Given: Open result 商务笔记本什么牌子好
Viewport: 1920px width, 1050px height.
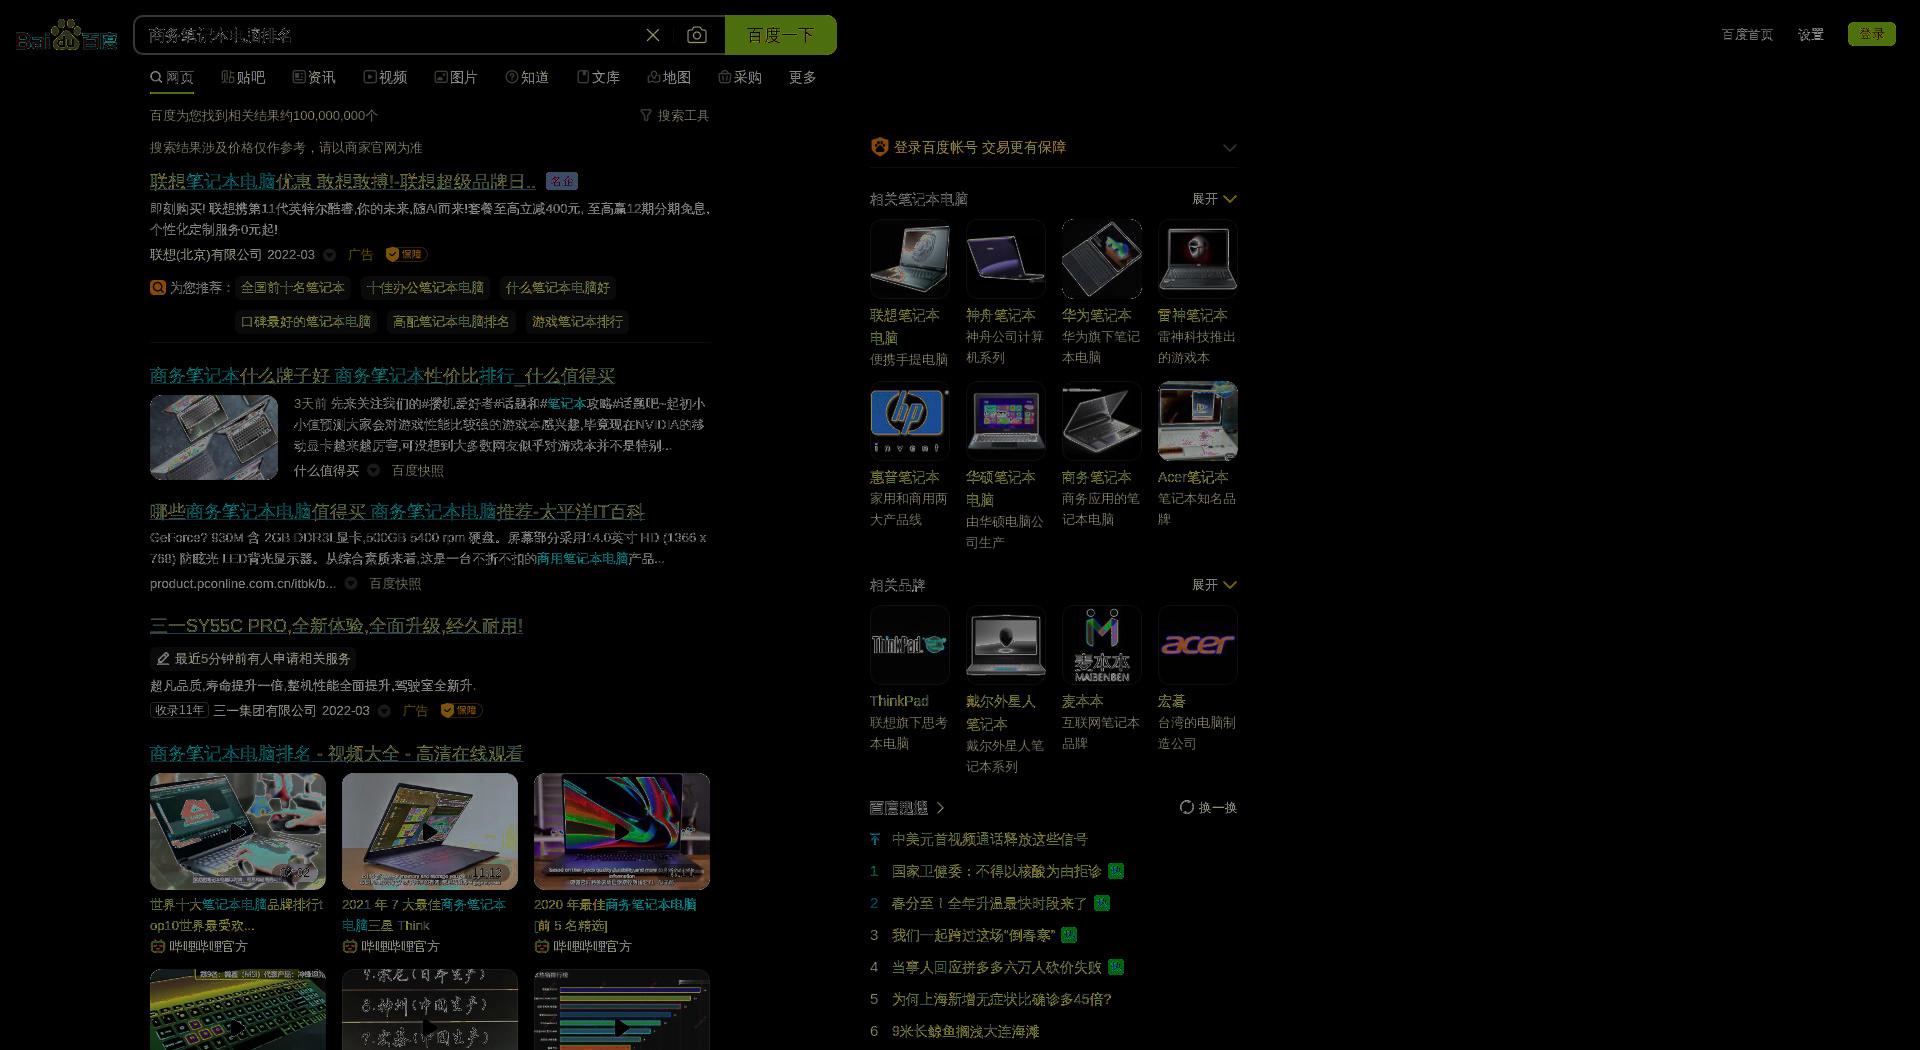Looking at the screenshot, I should (382, 375).
